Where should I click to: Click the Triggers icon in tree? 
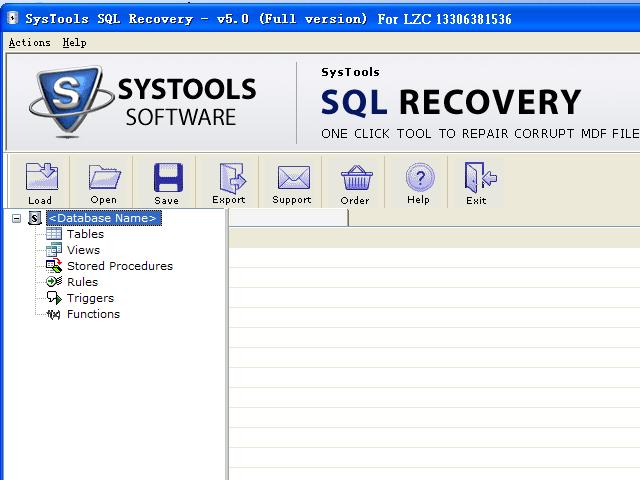[54, 298]
